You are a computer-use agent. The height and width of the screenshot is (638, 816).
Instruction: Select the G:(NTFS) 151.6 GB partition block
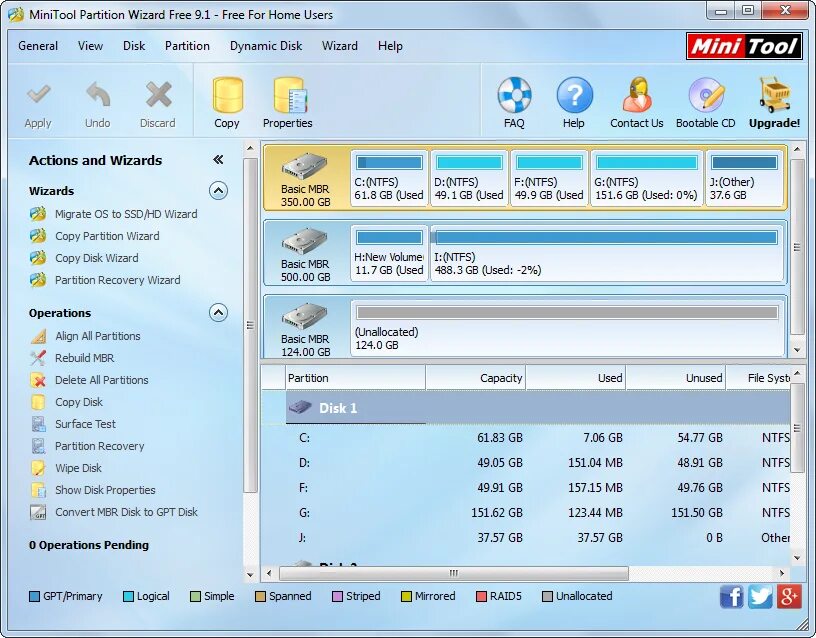pos(646,178)
